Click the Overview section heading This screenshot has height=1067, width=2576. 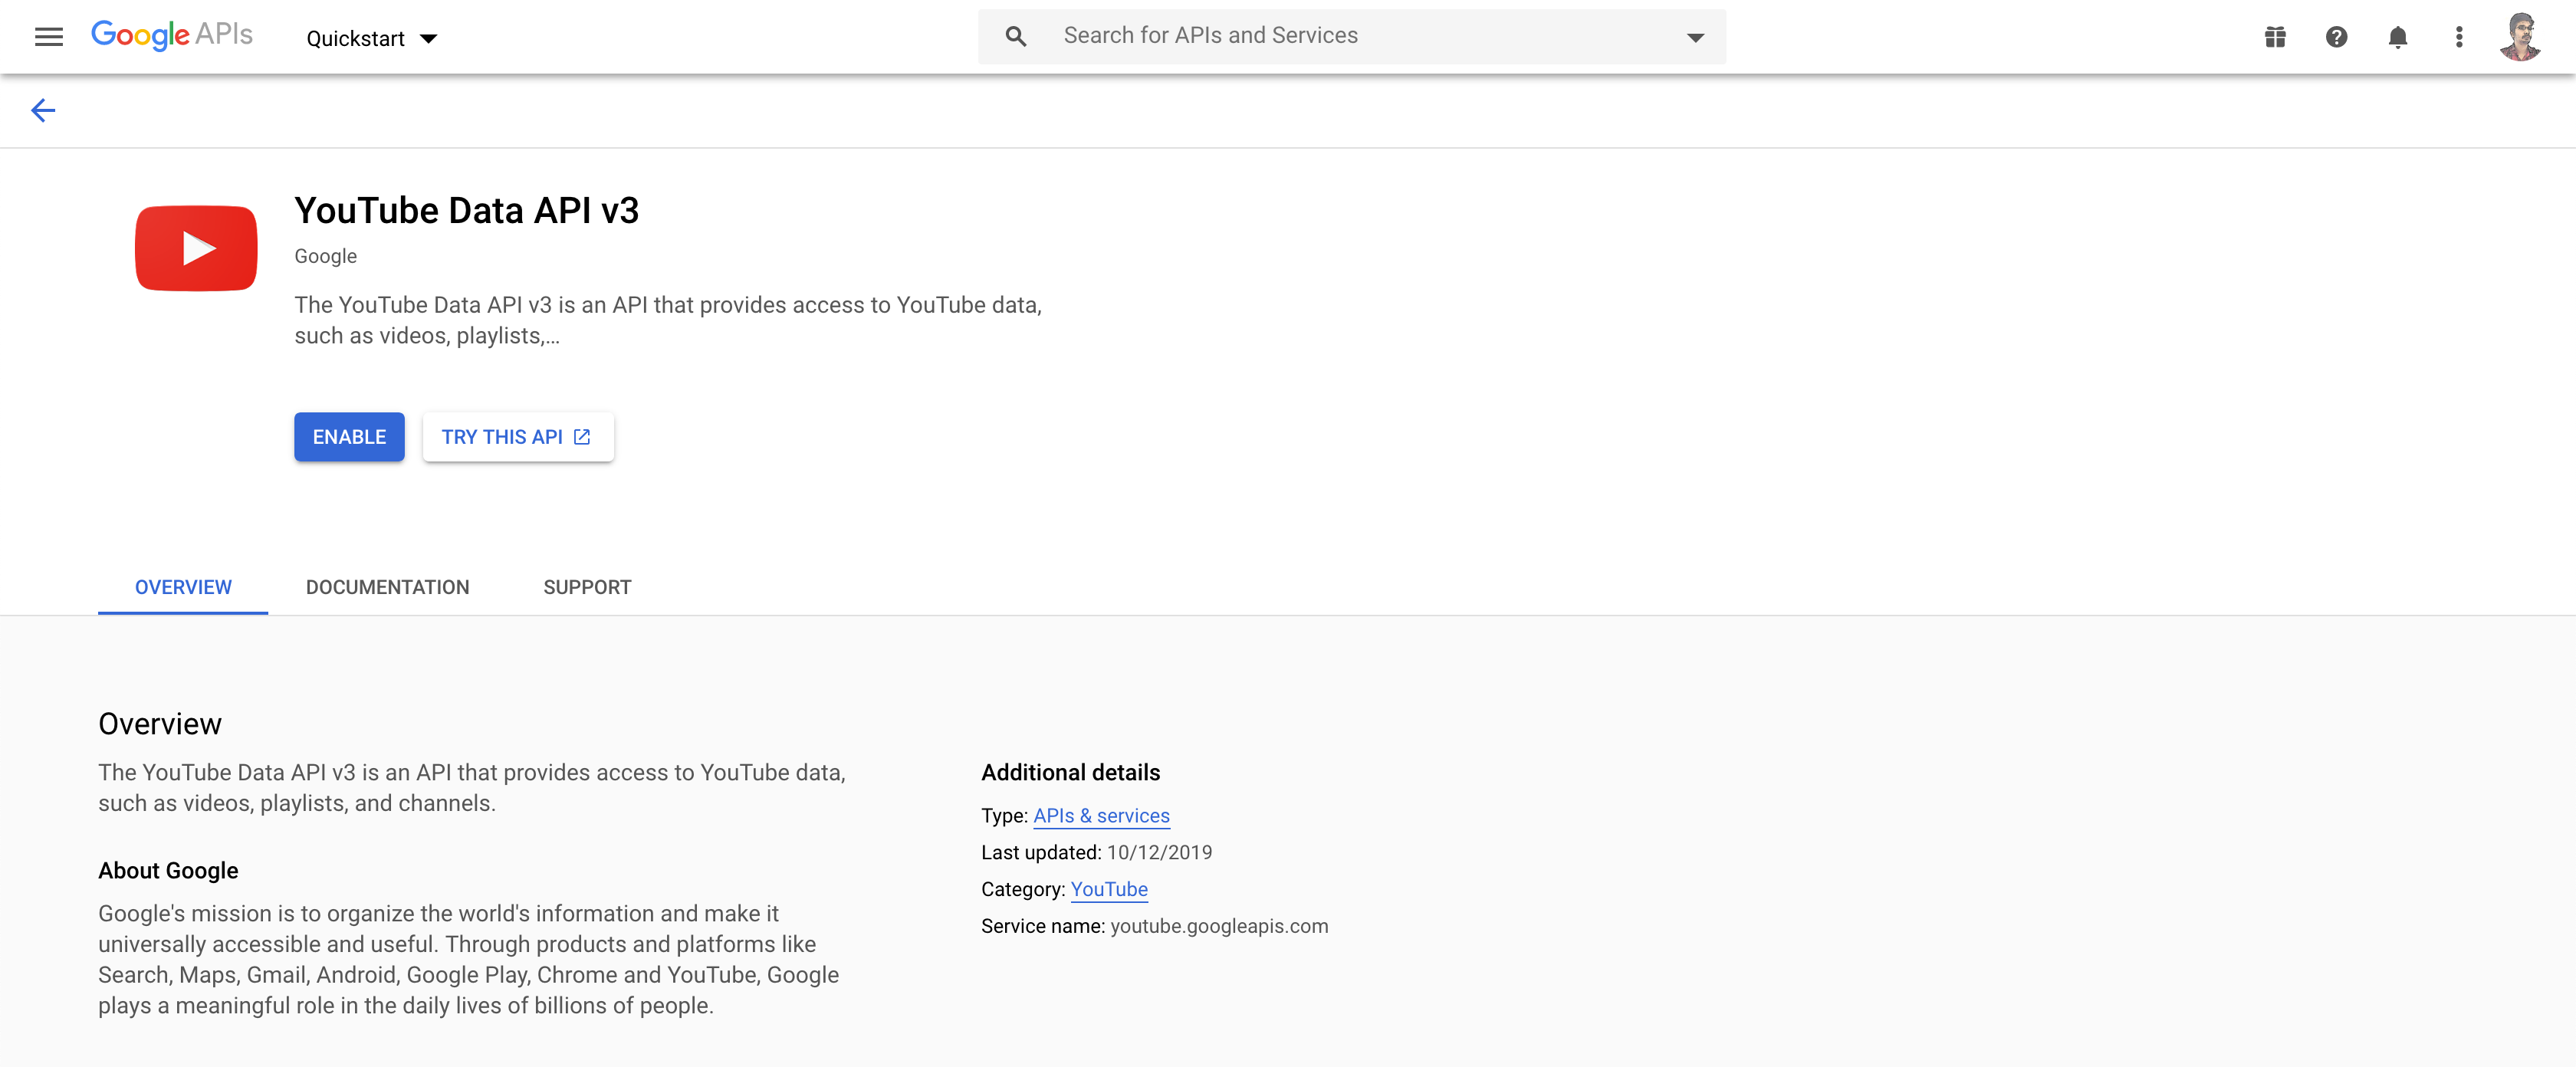[160, 723]
